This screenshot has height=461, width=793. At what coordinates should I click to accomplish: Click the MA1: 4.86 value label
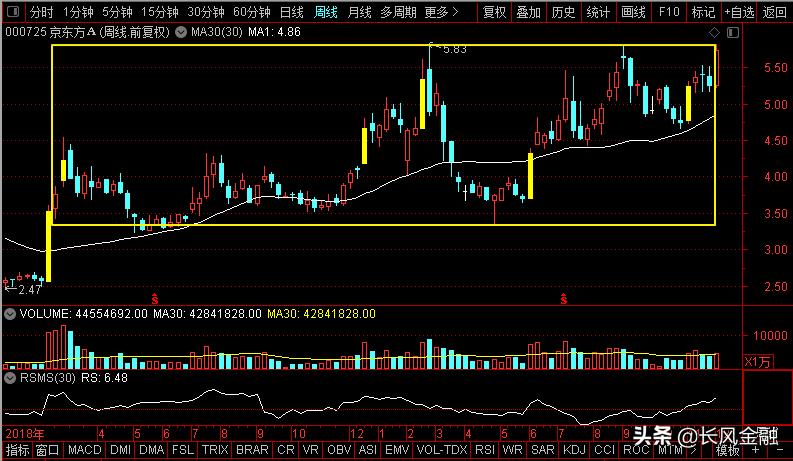click(275, 32)
